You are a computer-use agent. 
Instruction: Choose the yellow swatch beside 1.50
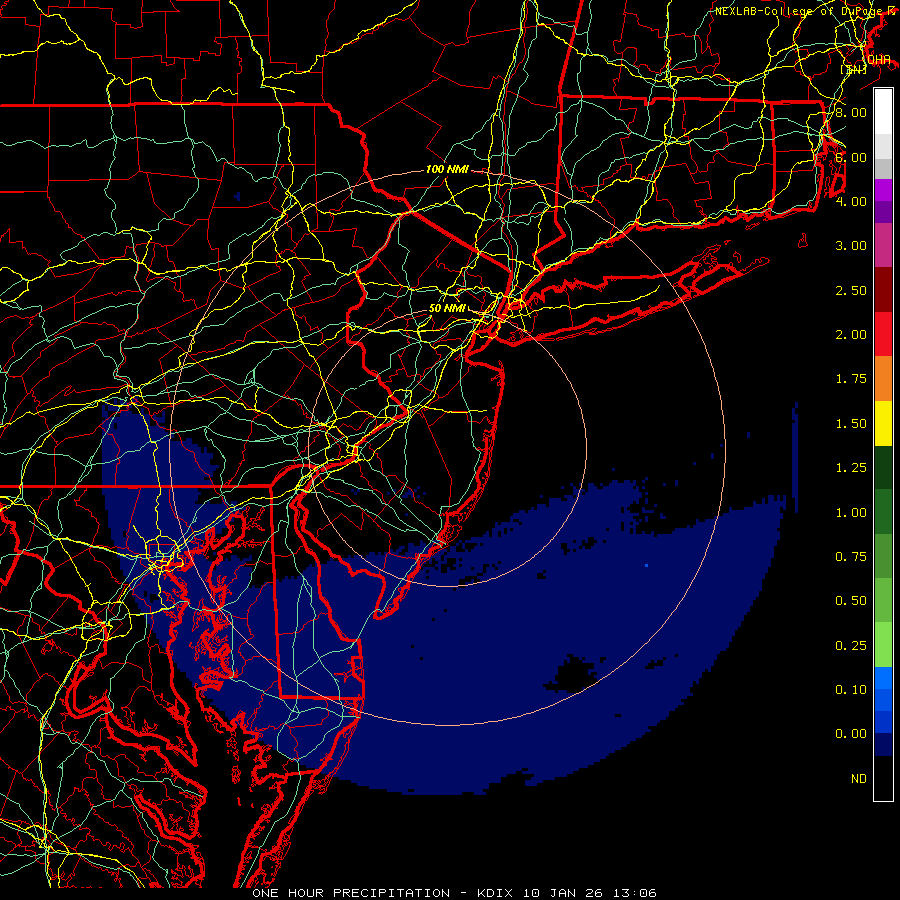[883, 423]
